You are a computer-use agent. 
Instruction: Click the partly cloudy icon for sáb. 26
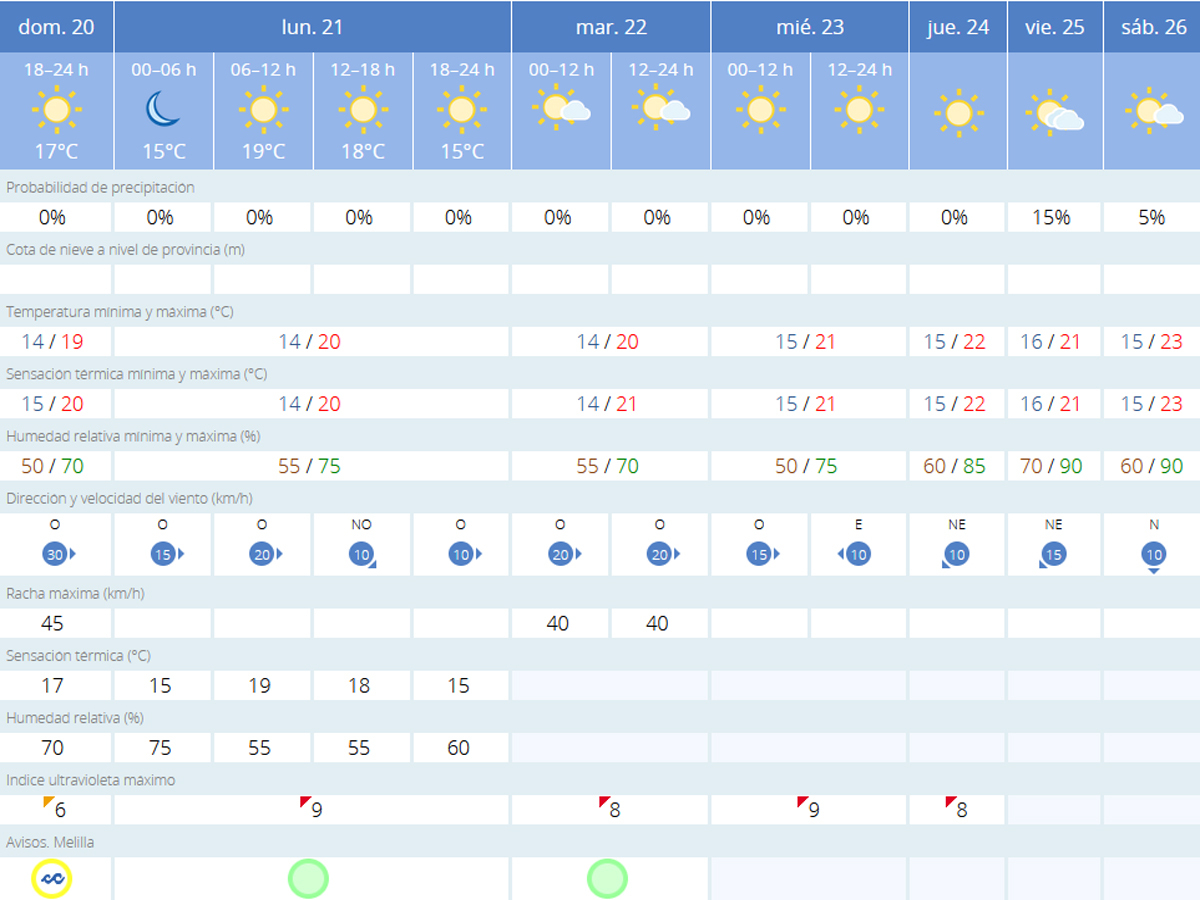pyautogui.click(x=1152, y=111)
